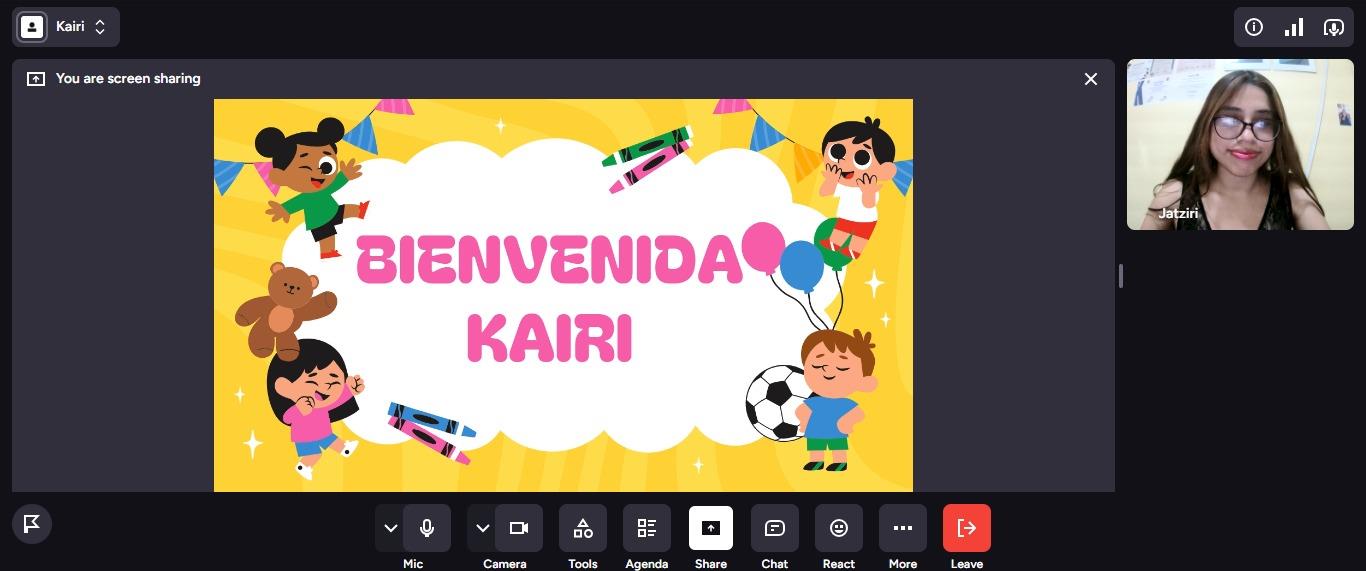The height and width of the screenshot is (571, 1366).
Task: Open the More options menu
Action: [x=903, y=528]
